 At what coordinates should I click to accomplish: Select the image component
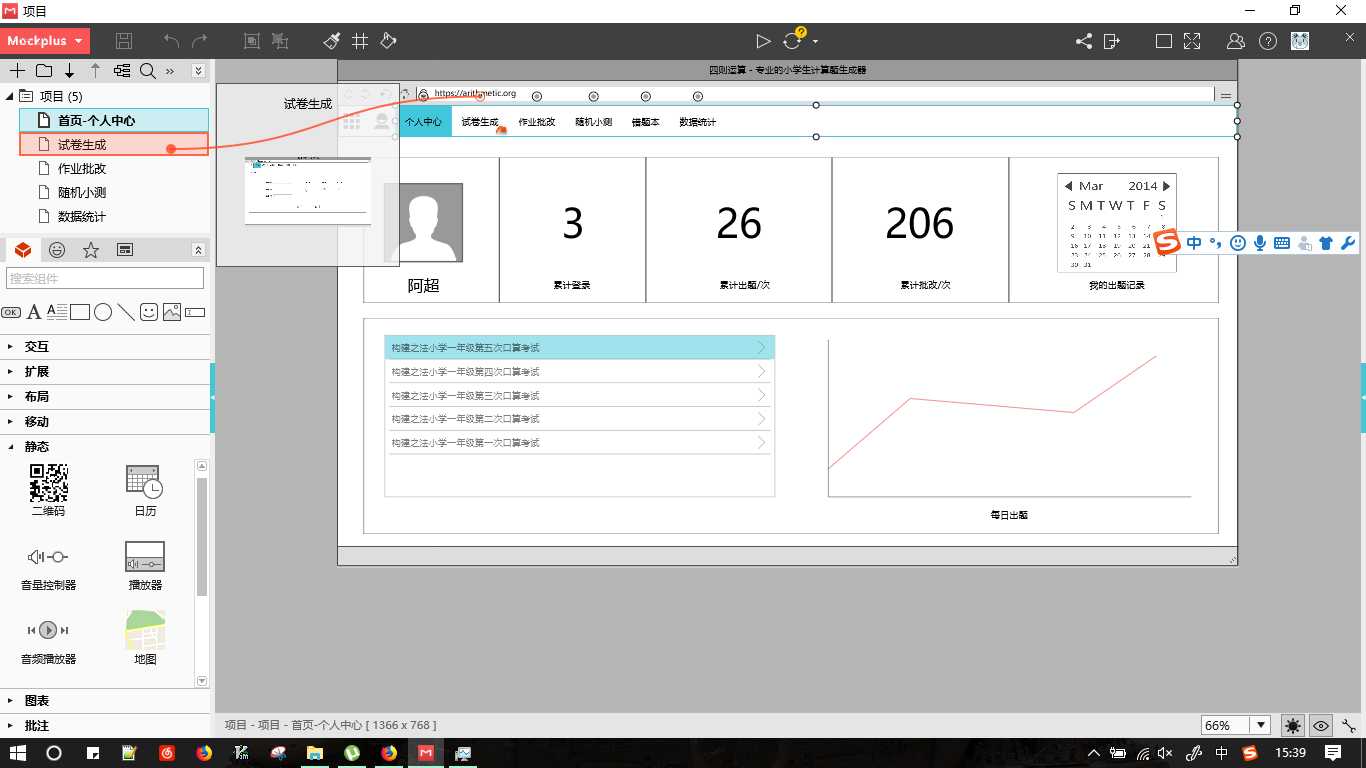[172, 312]
